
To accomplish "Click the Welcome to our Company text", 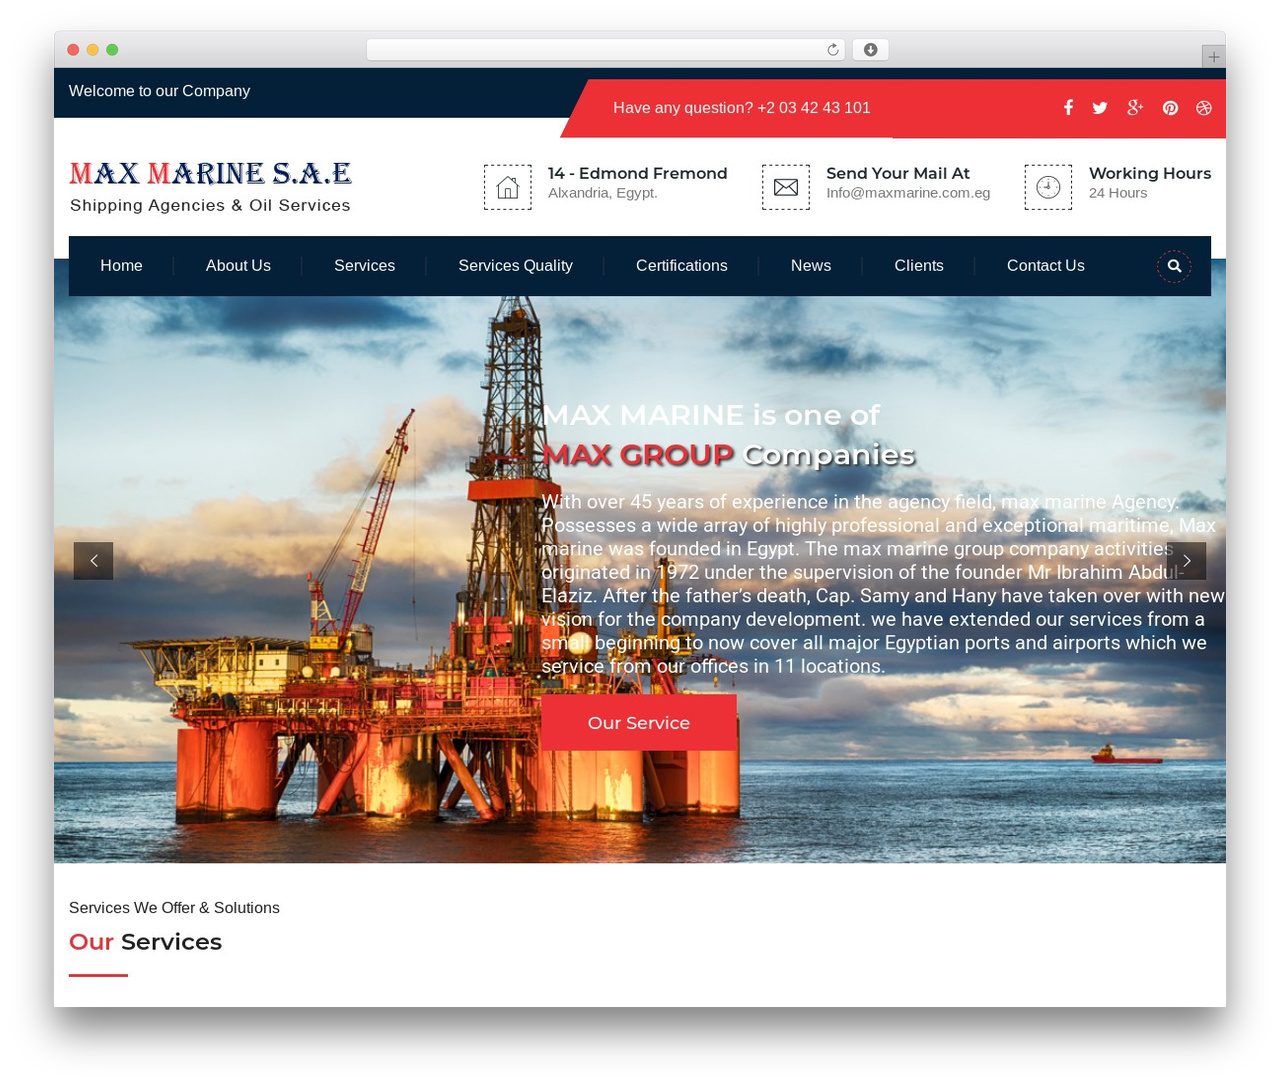I will (x=159, y=91).
